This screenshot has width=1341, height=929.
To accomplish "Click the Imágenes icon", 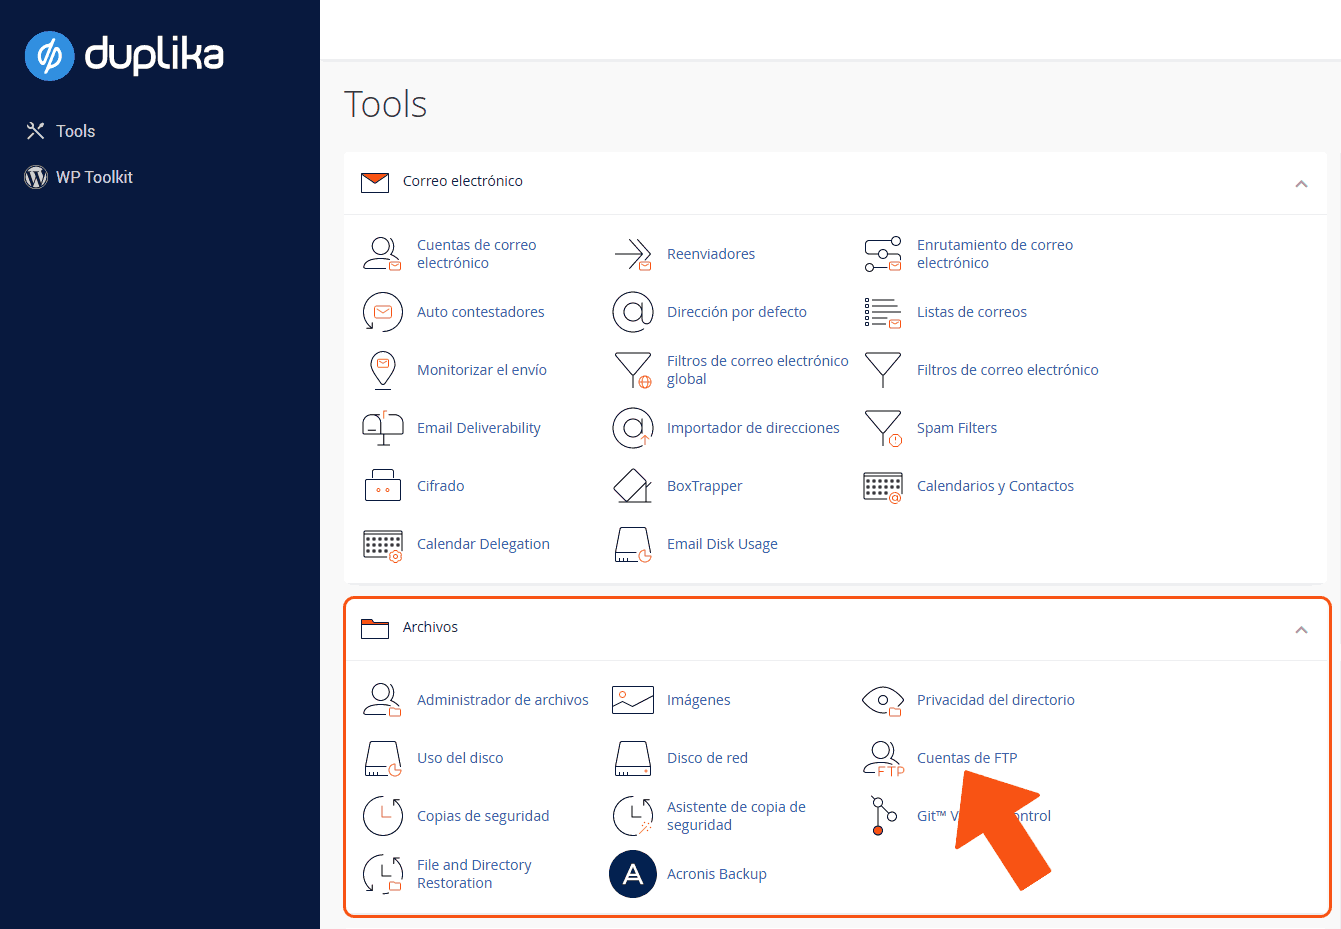I will (632, 700).
